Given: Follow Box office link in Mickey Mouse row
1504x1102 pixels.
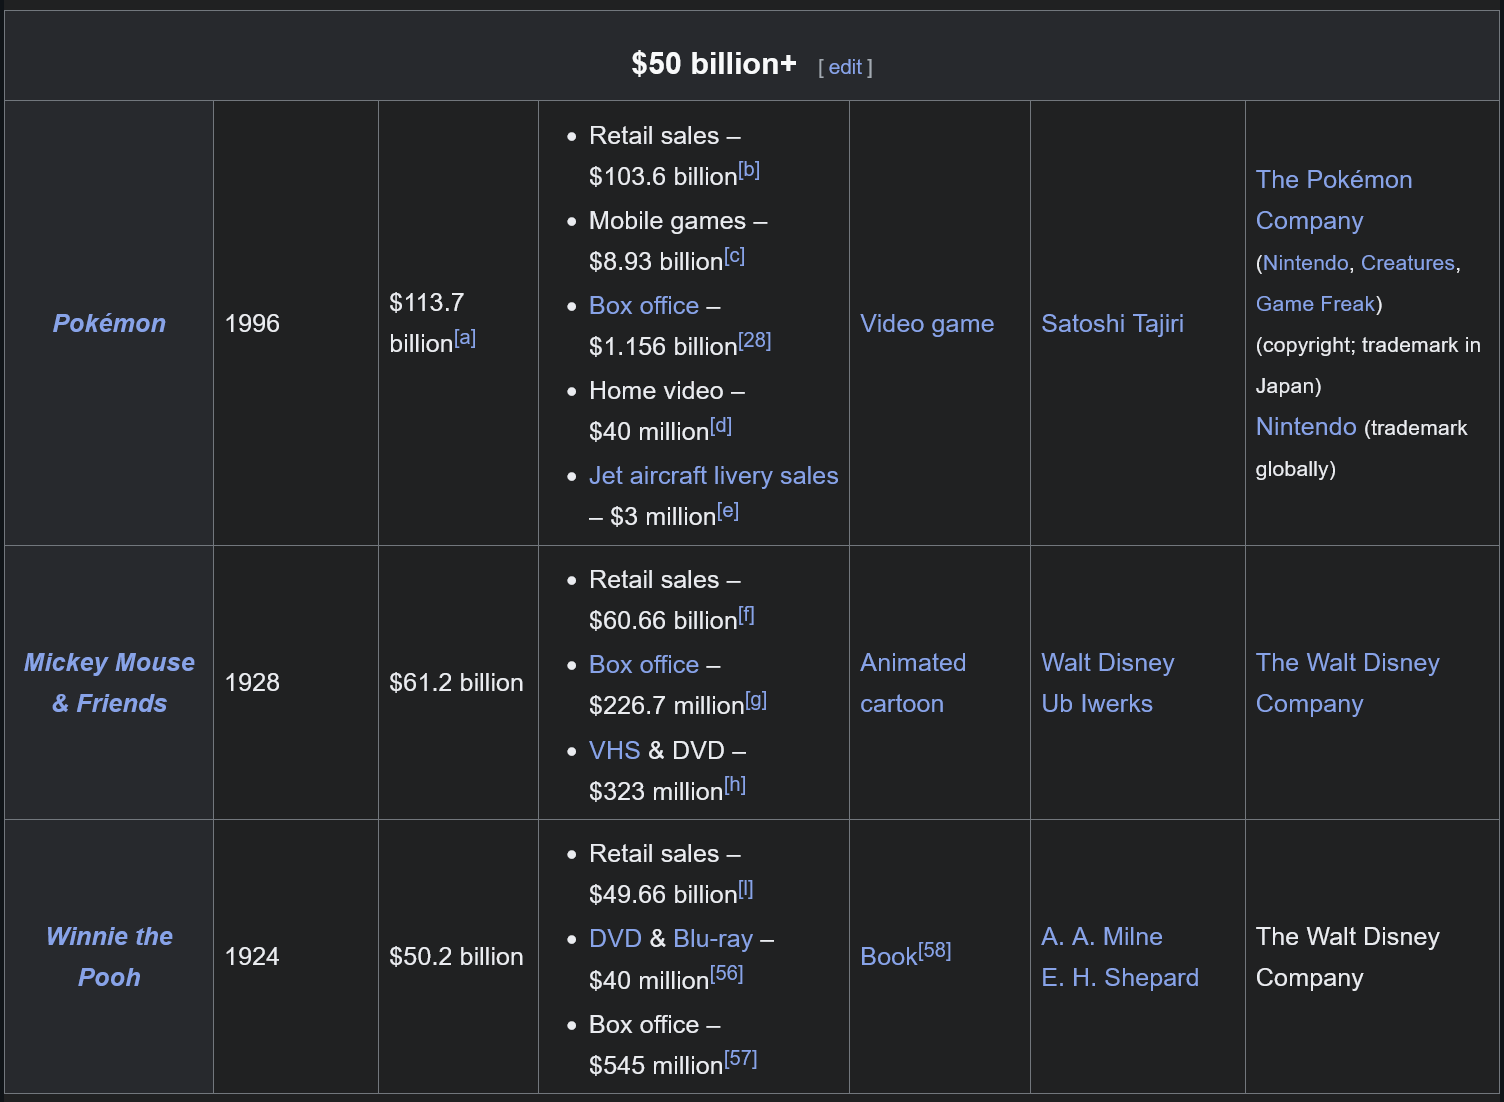Looking at the screenshot, I should 644,664.
